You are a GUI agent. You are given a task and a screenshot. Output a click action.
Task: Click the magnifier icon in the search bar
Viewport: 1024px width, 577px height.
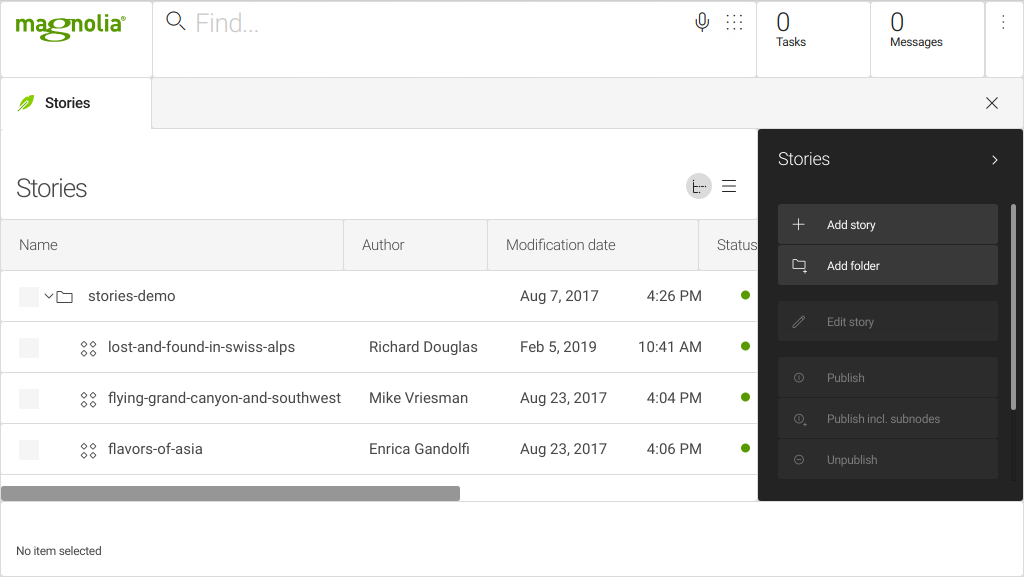tap(176, 20)
